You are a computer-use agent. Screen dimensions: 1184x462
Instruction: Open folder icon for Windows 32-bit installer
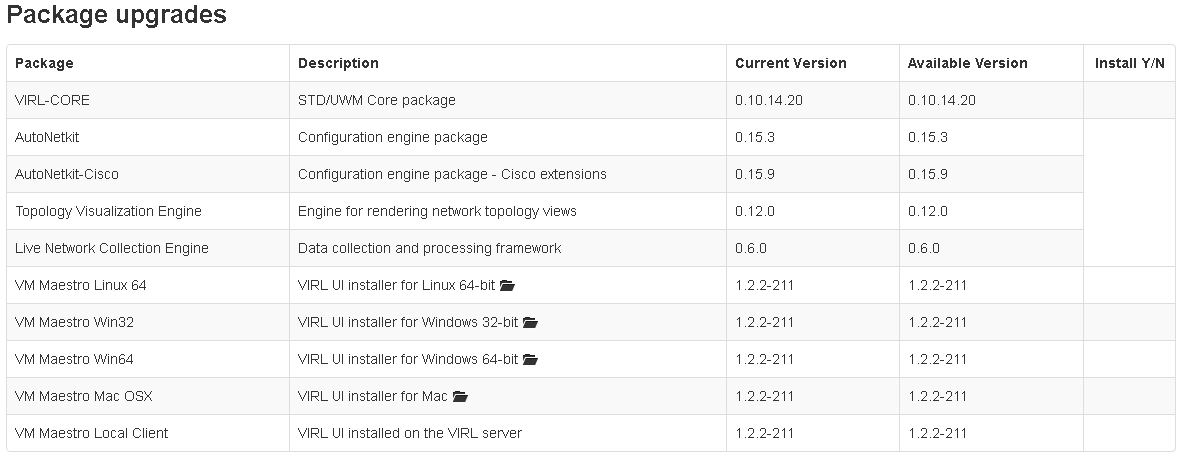point(530,322)
